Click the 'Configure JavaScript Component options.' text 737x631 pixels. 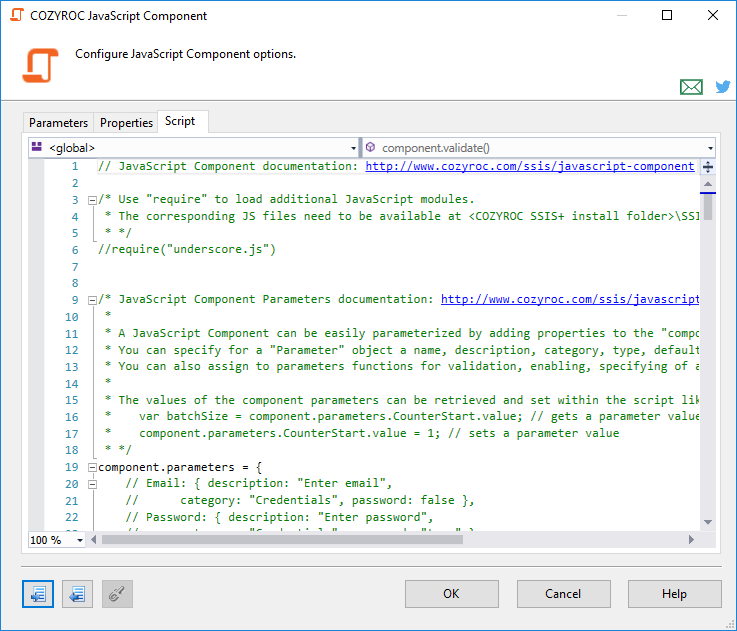pyautogui.click(x=186, y=54)
